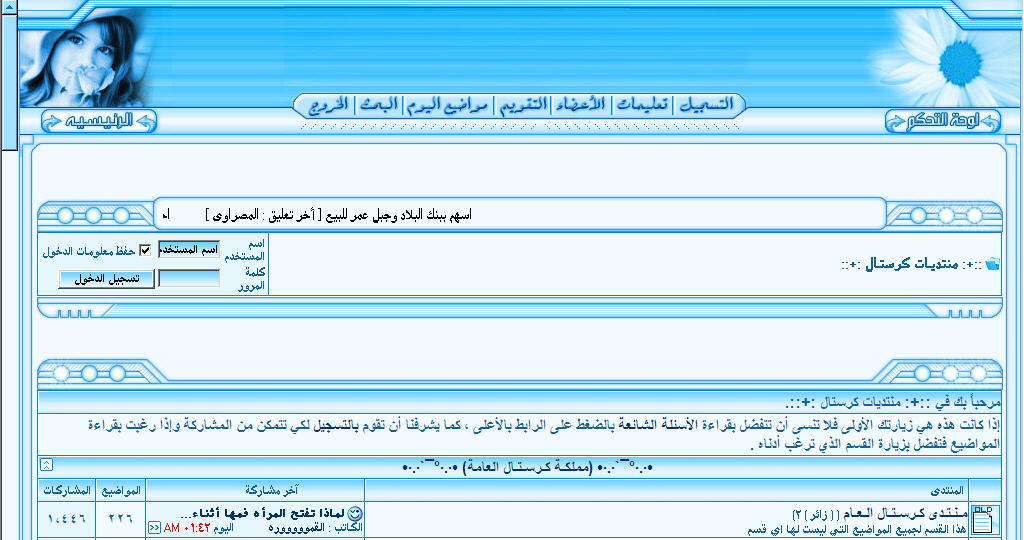Image resolution: width=1024 pixels, height=540 pixels.
Task: Open the الأعضاء (Members) menu item
Action: (x=579, y=104)
